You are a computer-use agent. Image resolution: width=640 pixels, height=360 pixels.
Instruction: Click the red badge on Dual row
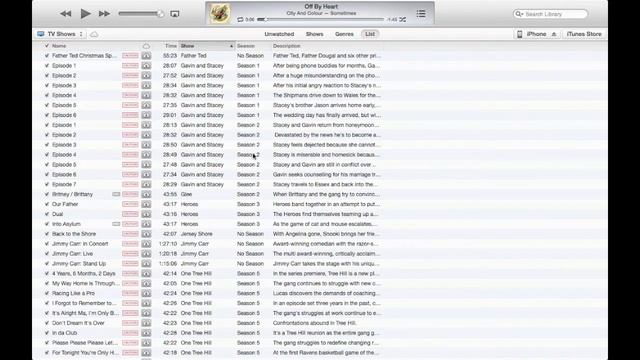(130, 214)
